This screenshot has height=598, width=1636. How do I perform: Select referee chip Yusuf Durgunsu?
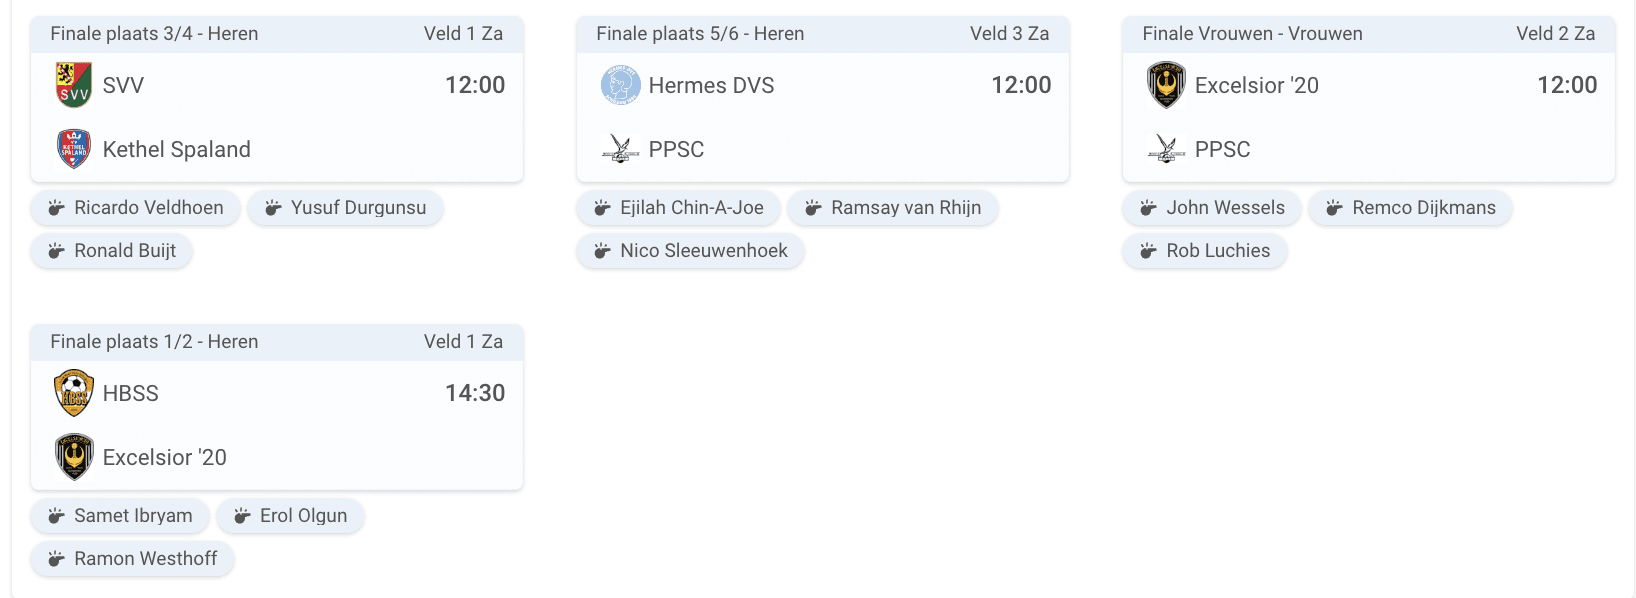[345, 208]
